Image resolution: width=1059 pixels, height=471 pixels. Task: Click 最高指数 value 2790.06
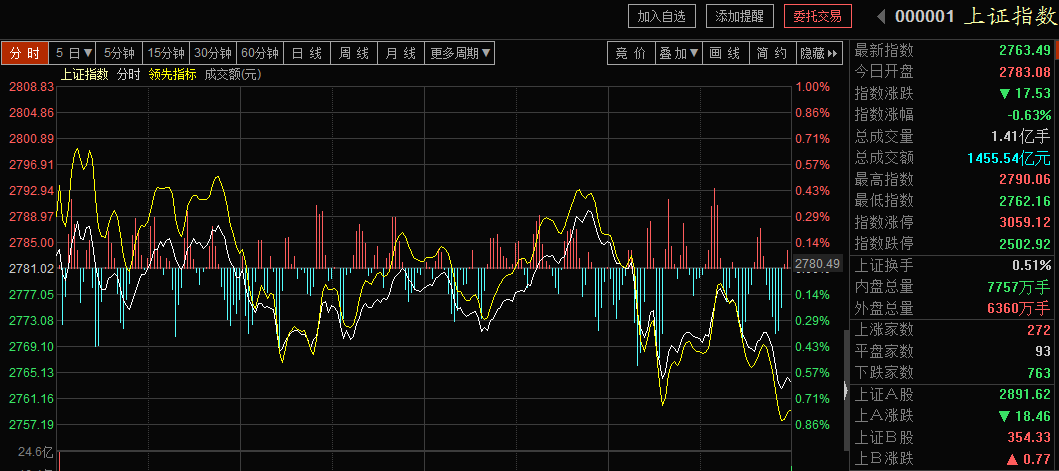coord(1025,180)
